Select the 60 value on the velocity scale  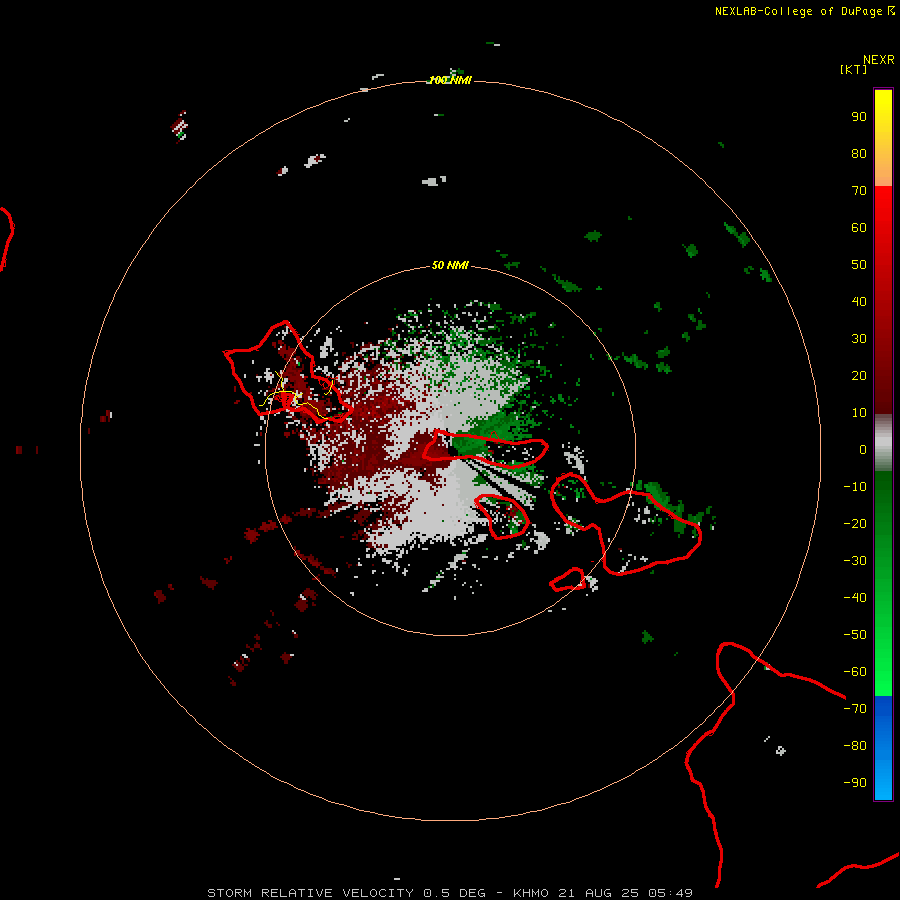tap(859, 227)
